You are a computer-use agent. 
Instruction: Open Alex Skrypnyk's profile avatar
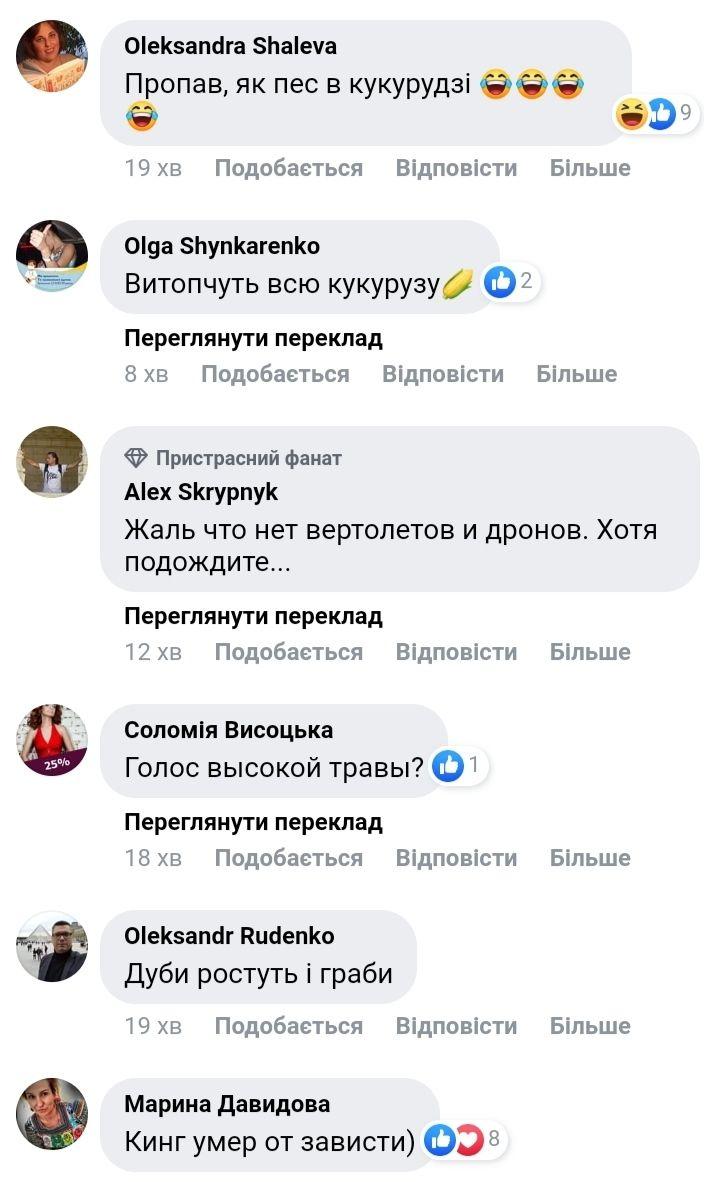pos(52,462)
